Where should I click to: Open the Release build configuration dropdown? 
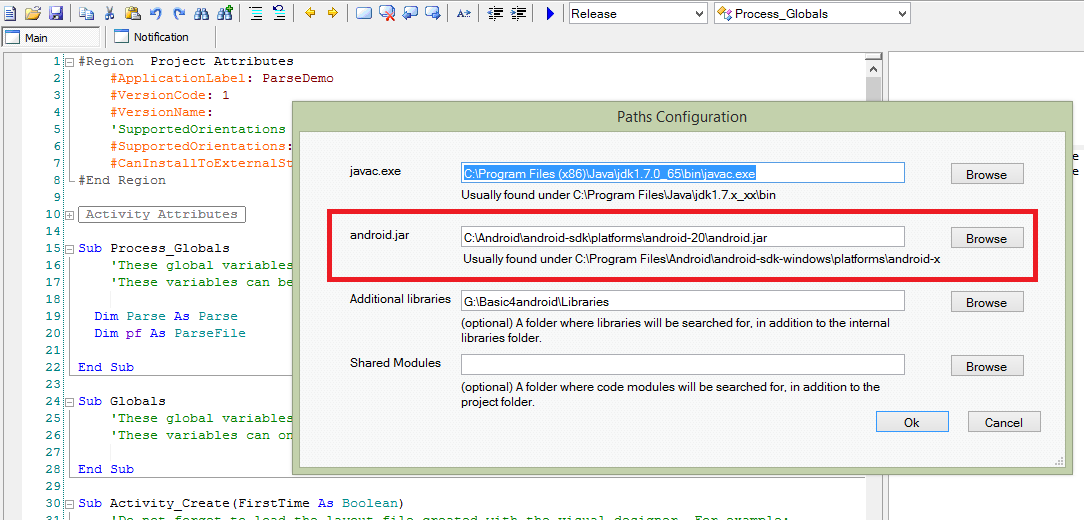click(x=638, y=13)
